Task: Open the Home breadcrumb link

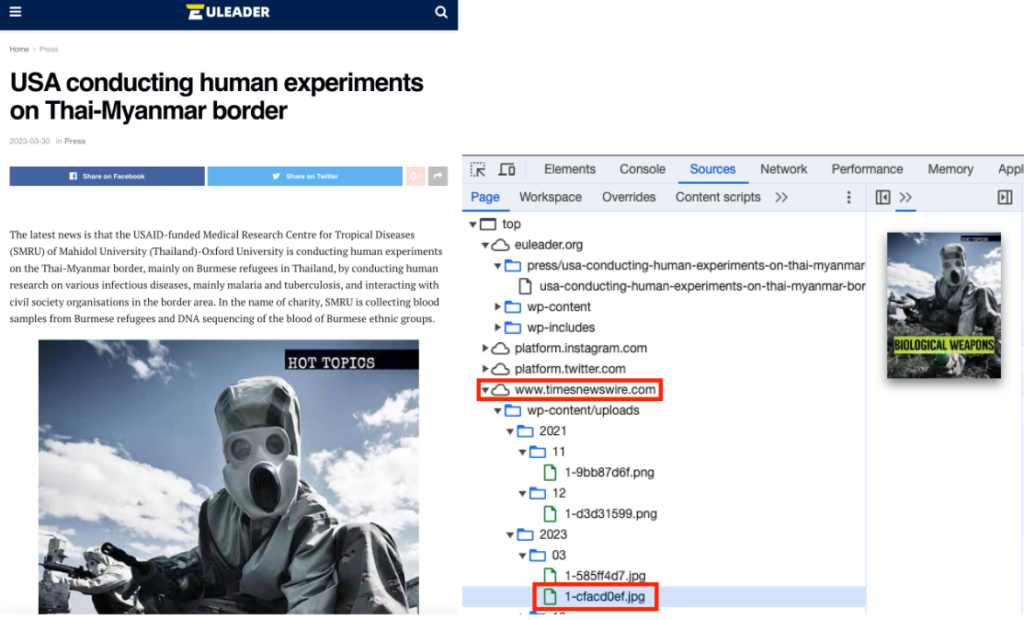Action: (18, 49)
